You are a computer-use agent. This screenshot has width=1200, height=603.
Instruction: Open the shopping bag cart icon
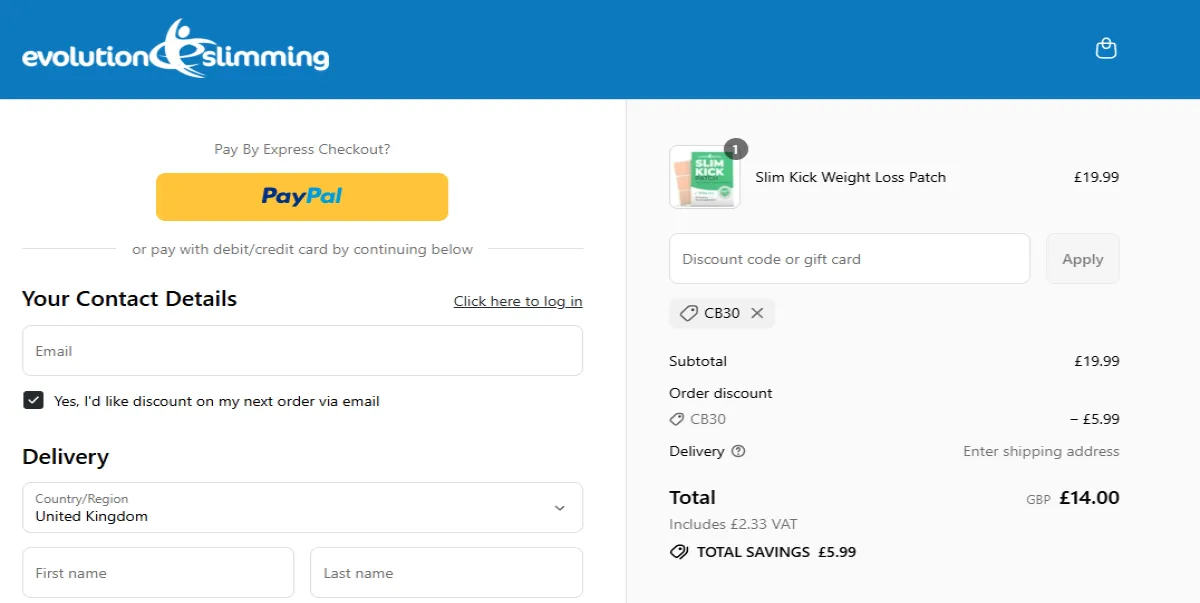pyautogui.click(x=1106, y=48)
